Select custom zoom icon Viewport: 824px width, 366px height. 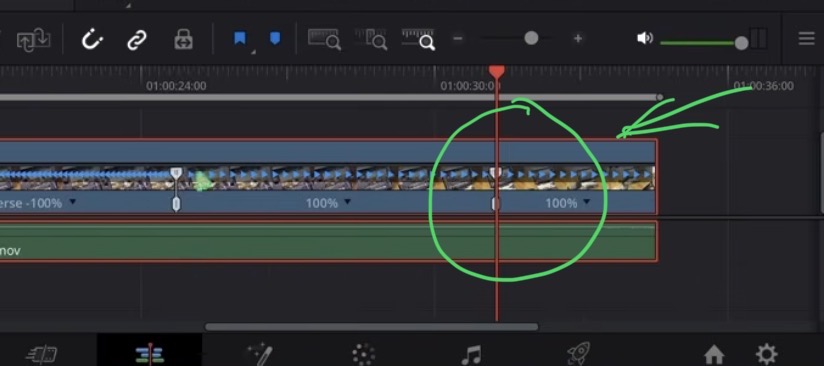click(419, 39)
